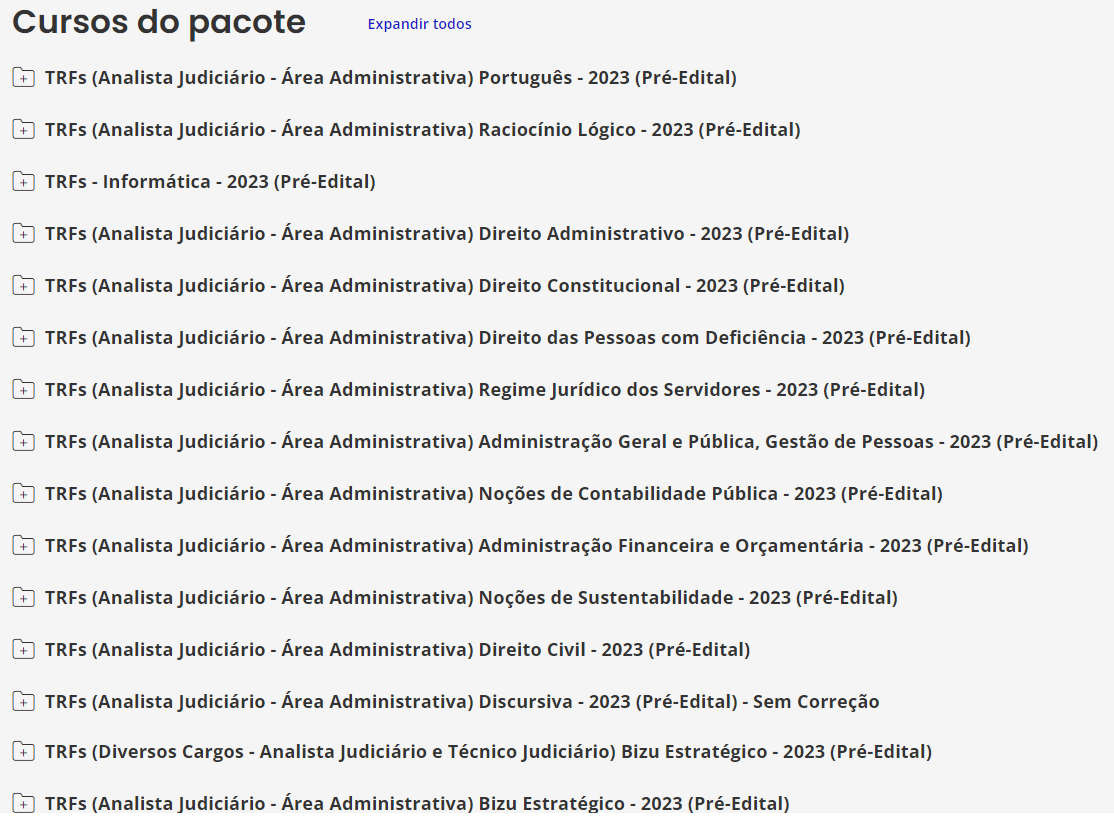1114x816 pixels.
Task: Click folder icon beside Noções de Contabilidade Pública
Action: [x=23, y=493]
